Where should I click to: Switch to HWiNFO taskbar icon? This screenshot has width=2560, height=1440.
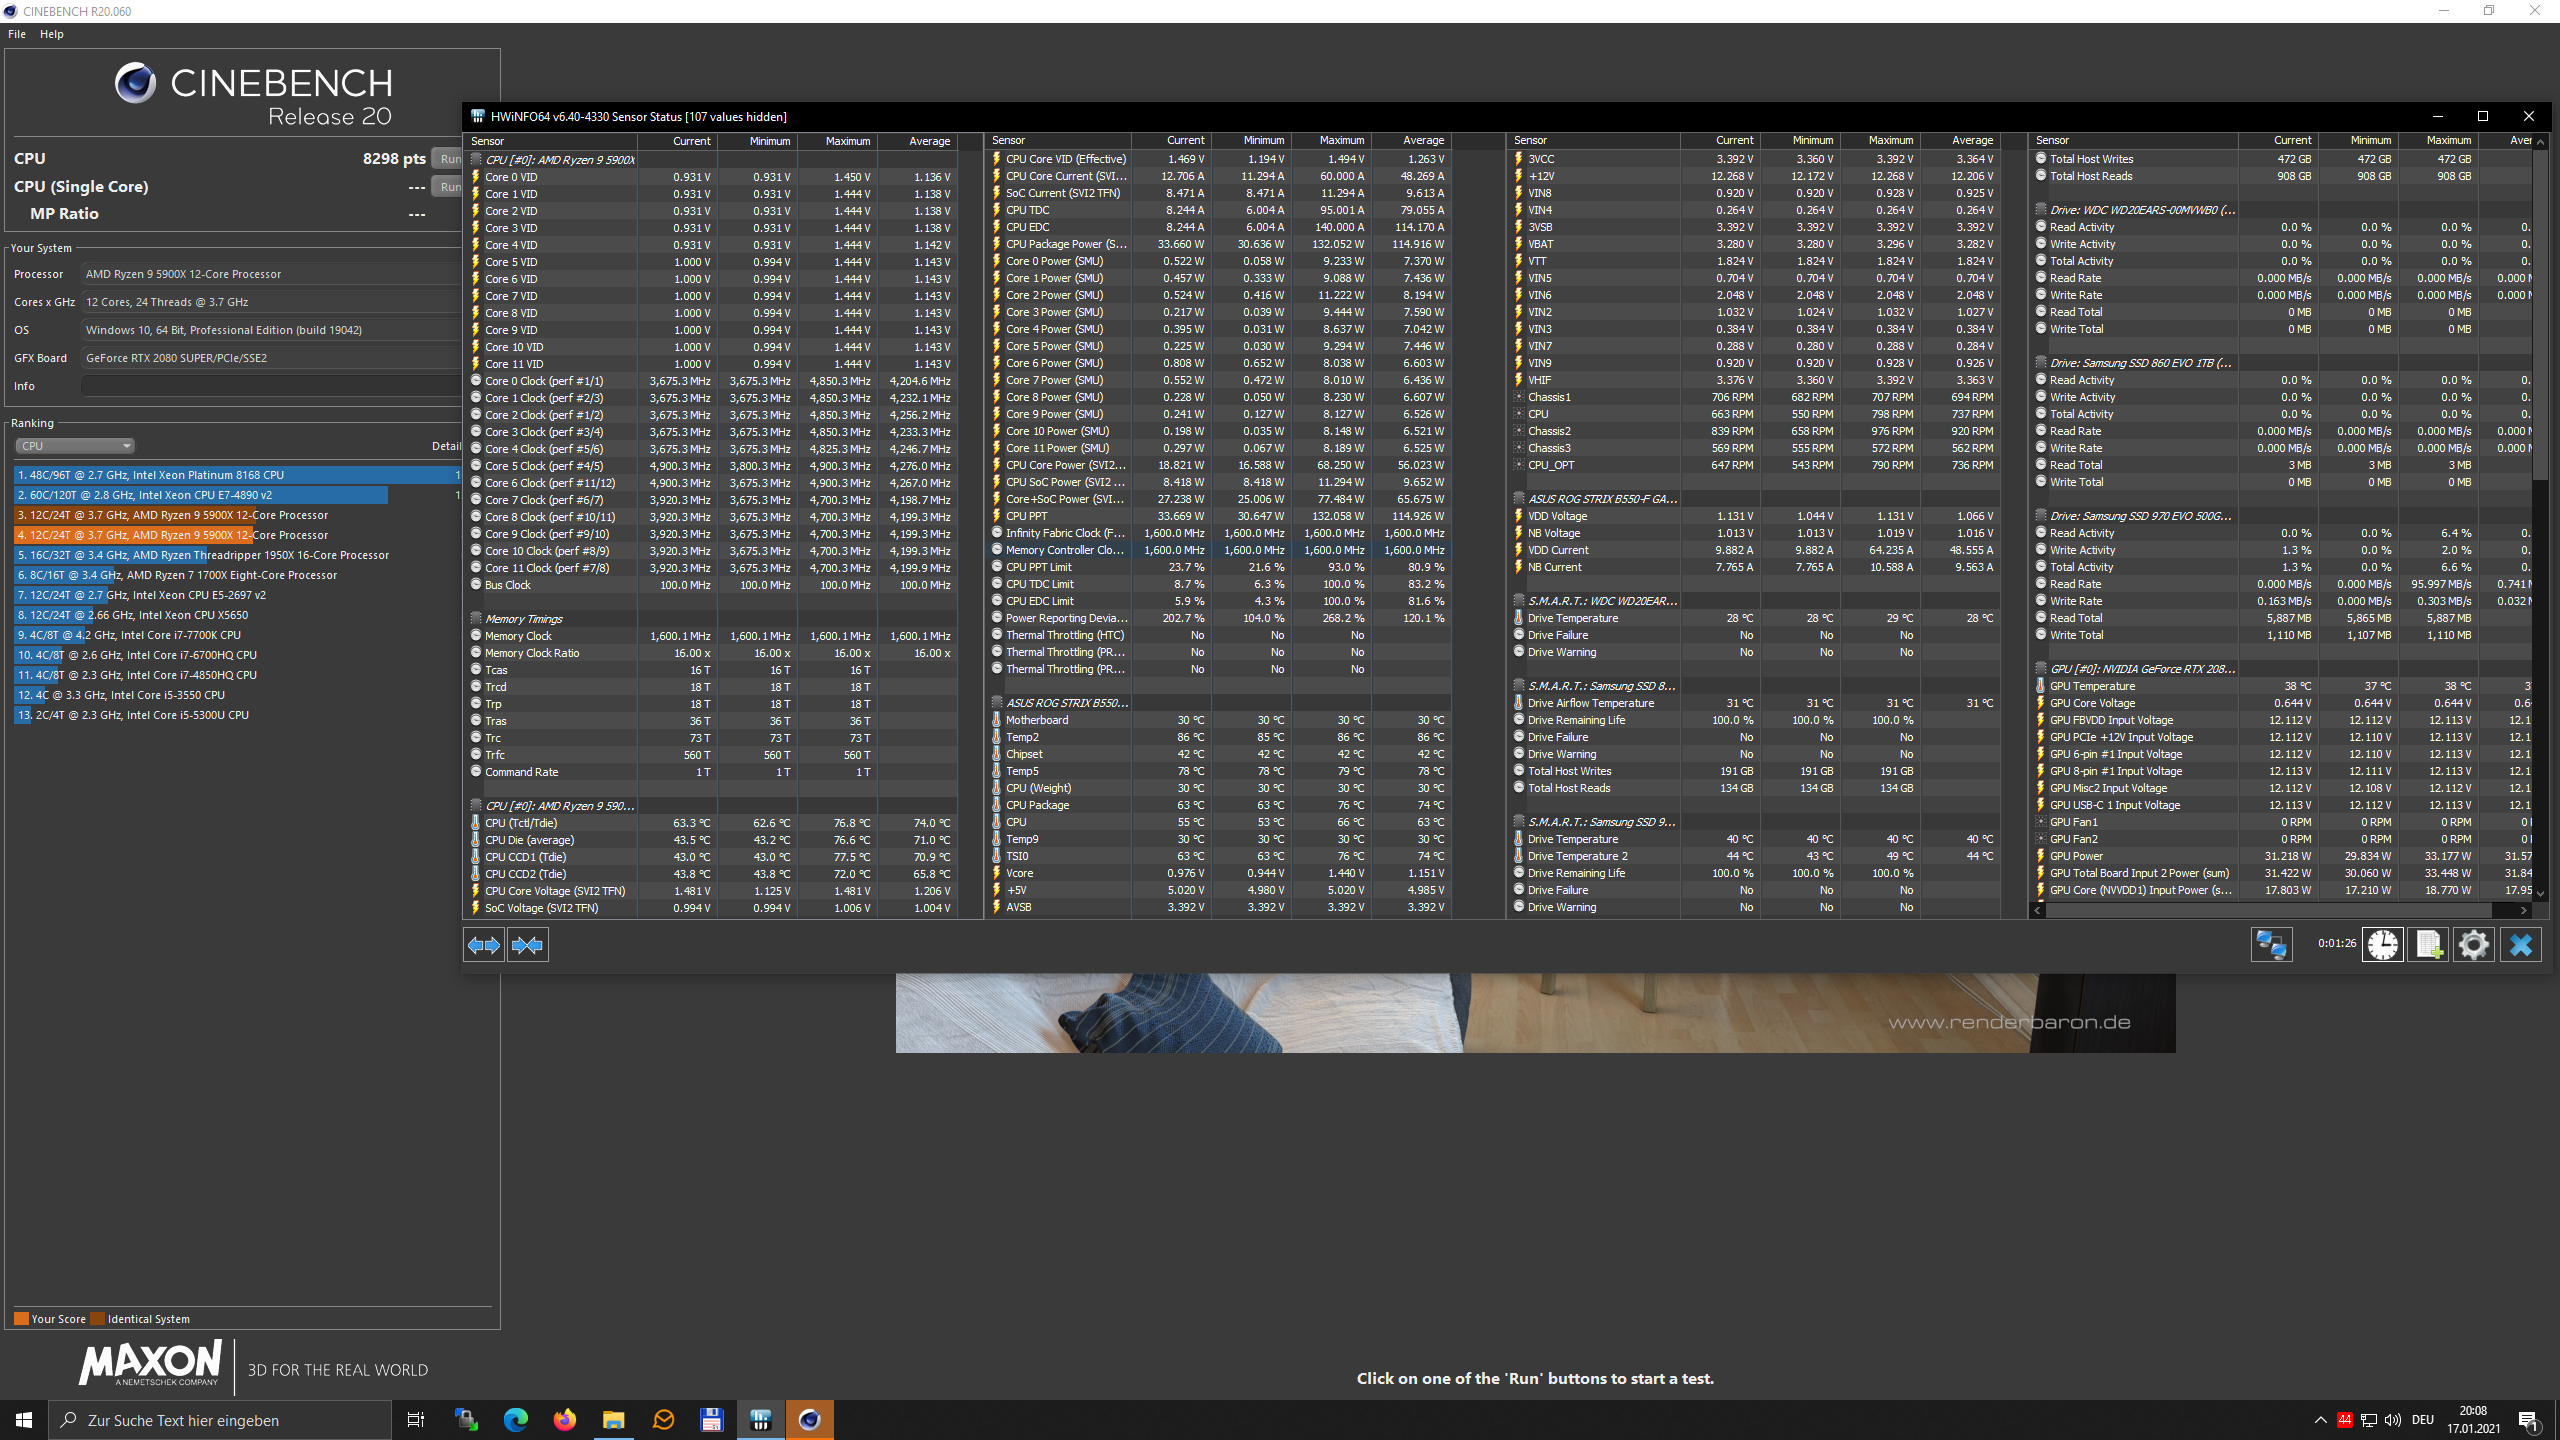pyautogui.click(x=761, y=1420)
